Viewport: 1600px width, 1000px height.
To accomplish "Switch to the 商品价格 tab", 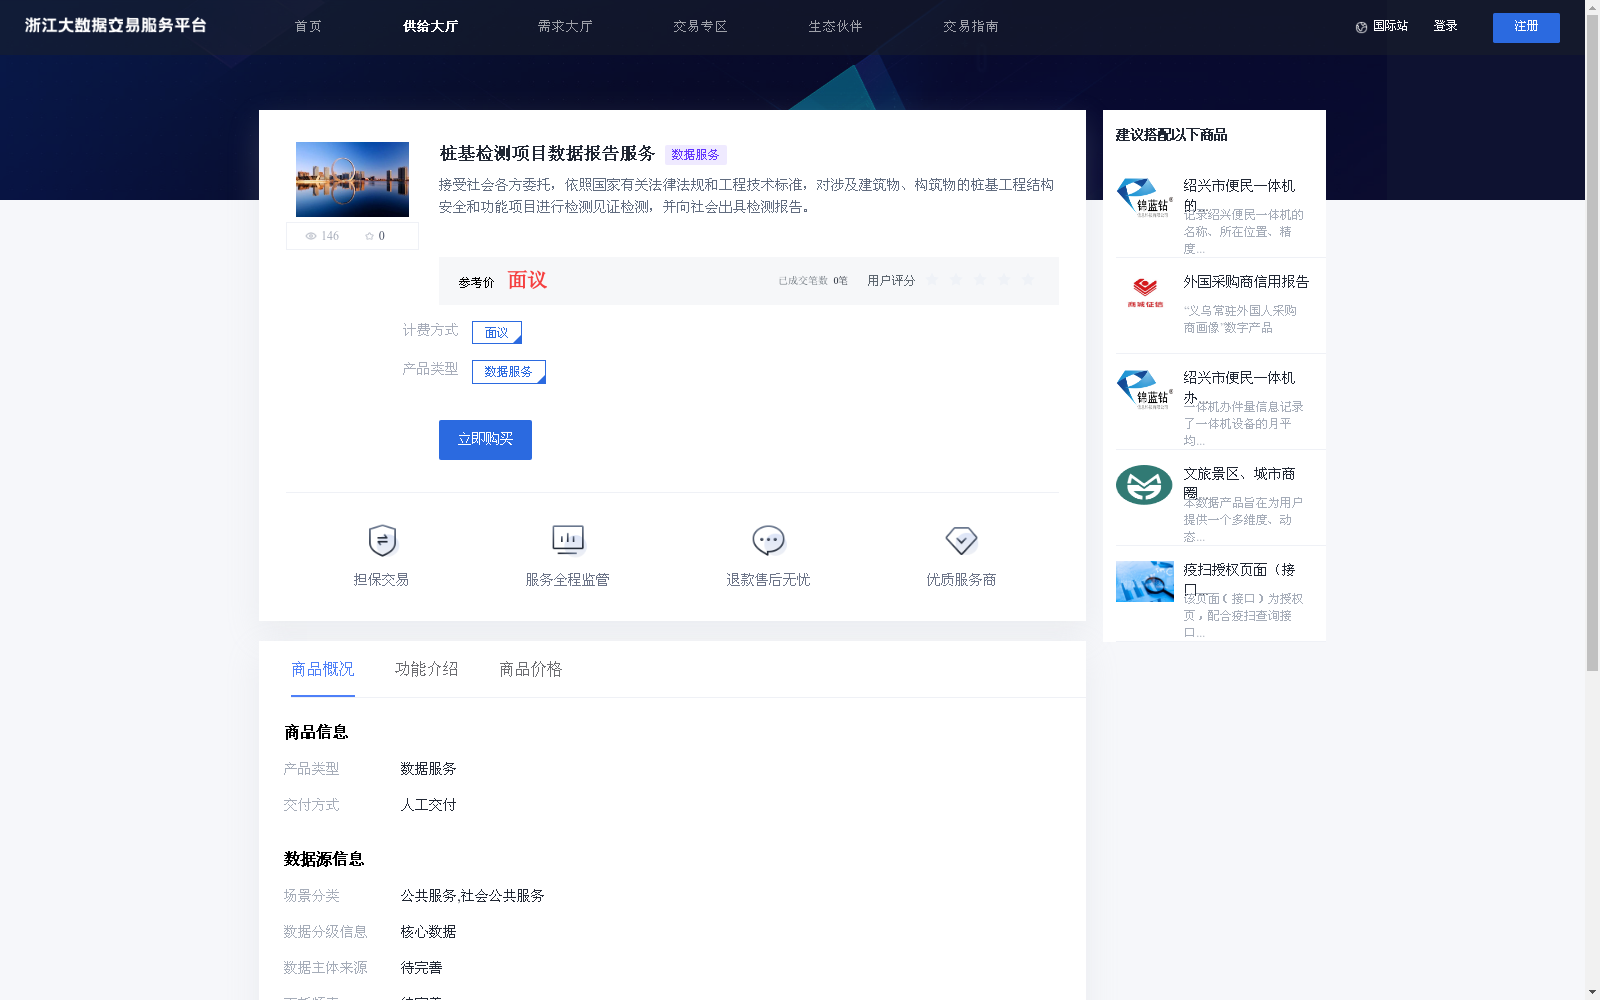I will pyautogui.click(x=531, y=669).
